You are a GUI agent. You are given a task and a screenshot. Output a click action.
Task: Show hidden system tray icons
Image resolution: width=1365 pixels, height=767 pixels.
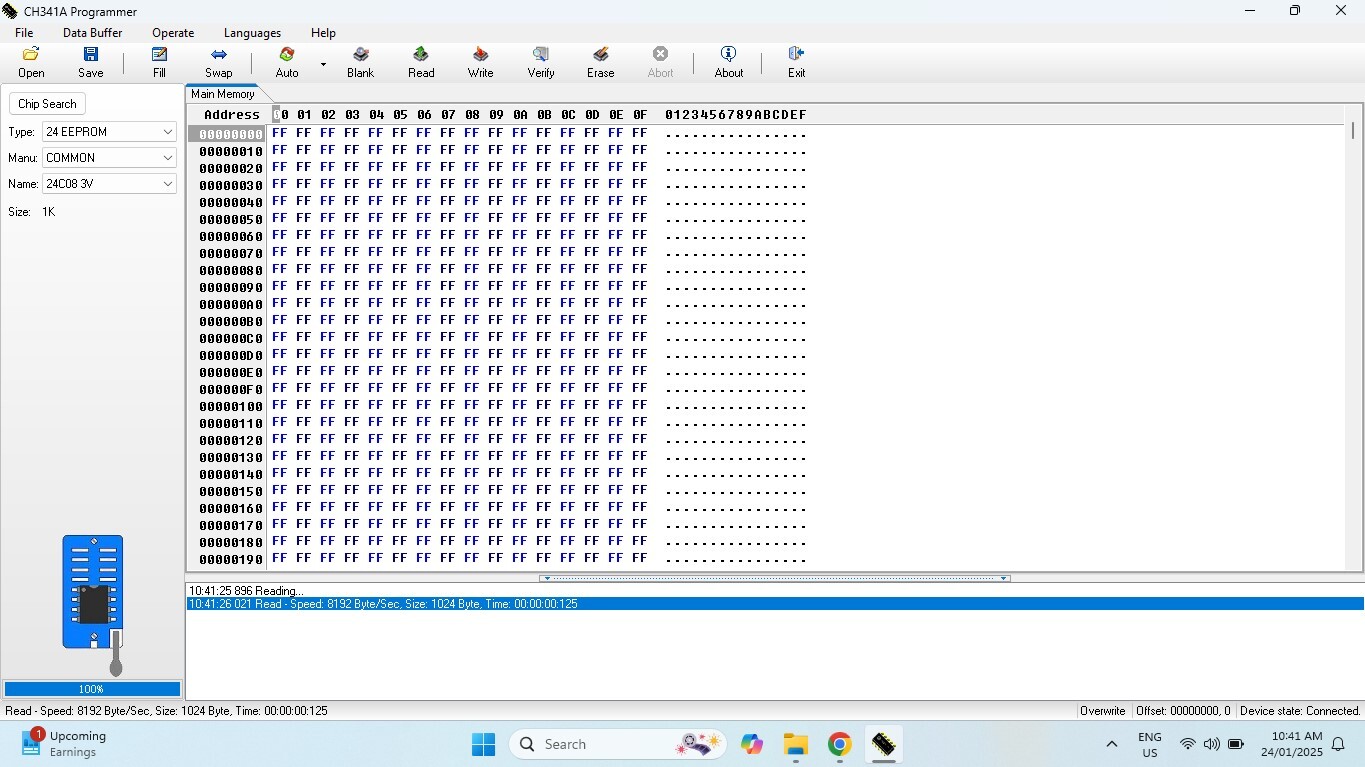pos(1111,744)
